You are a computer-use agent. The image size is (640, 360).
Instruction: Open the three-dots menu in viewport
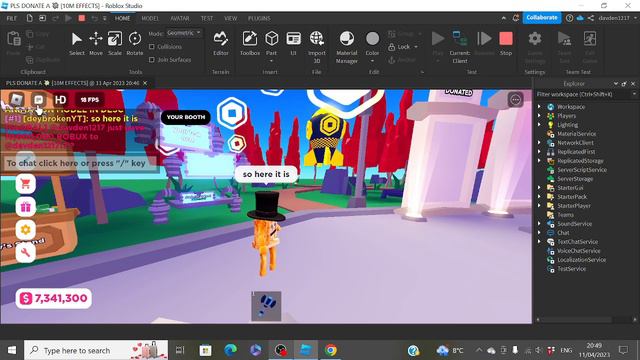tap(515, 100)
